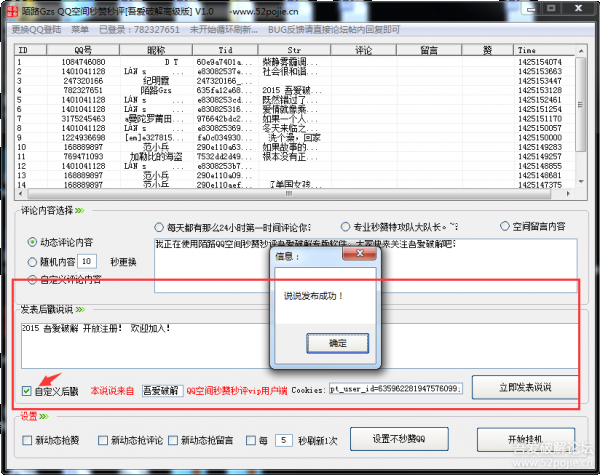This screenshot has width=600, height=475.
Task: Select the row with QQ号 1084746080
Action: click(294, 62)
